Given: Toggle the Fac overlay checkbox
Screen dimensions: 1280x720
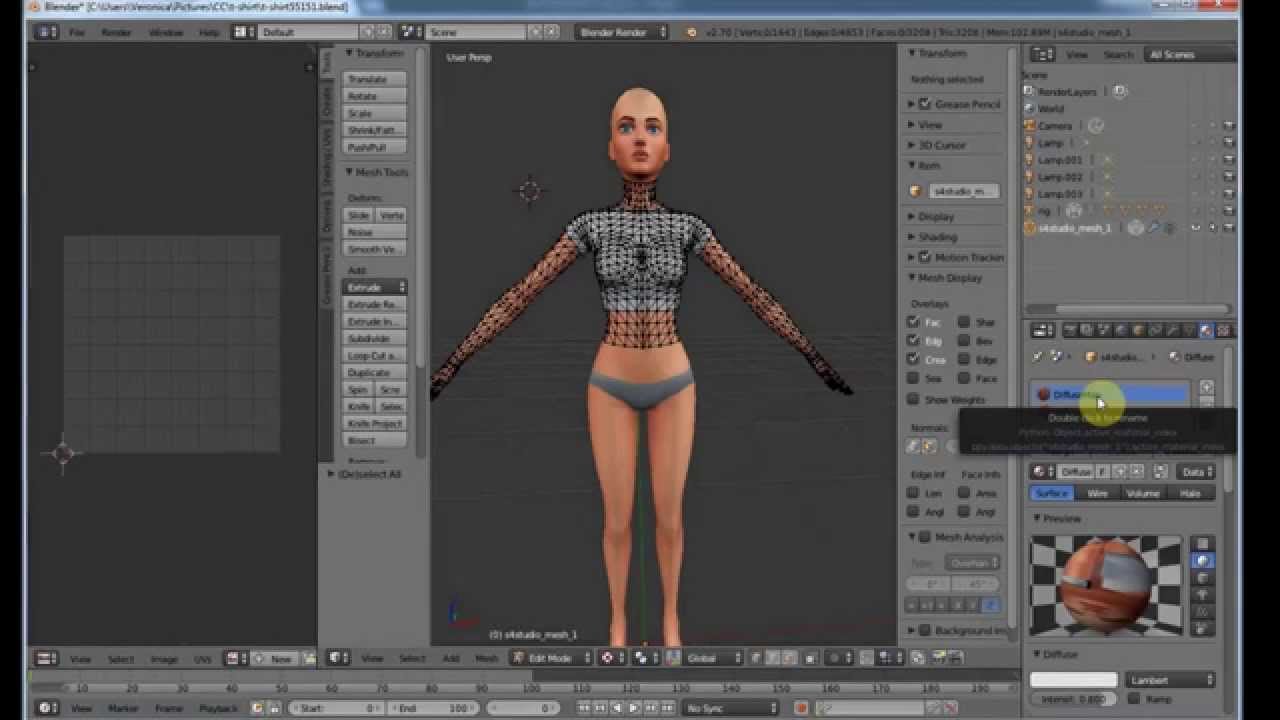Looking at the screenshot, I should click(x=913, y=322).
